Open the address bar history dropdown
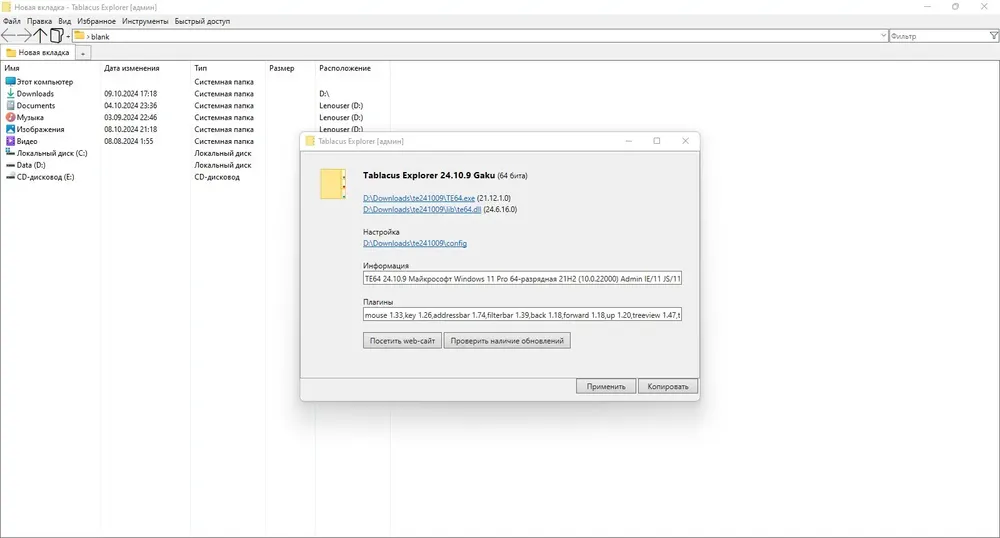1000x538 pixels. pyautogui.click(x=883, y=36)
